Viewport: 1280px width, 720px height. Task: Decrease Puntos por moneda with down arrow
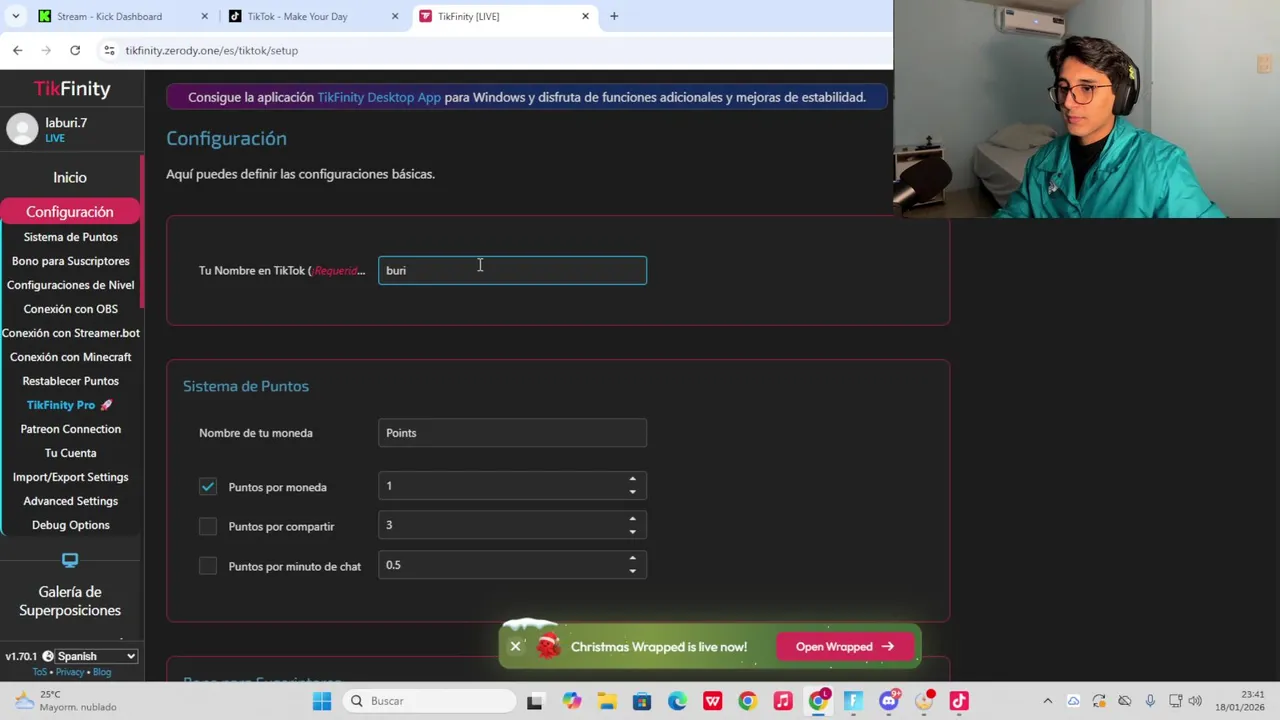632,492
